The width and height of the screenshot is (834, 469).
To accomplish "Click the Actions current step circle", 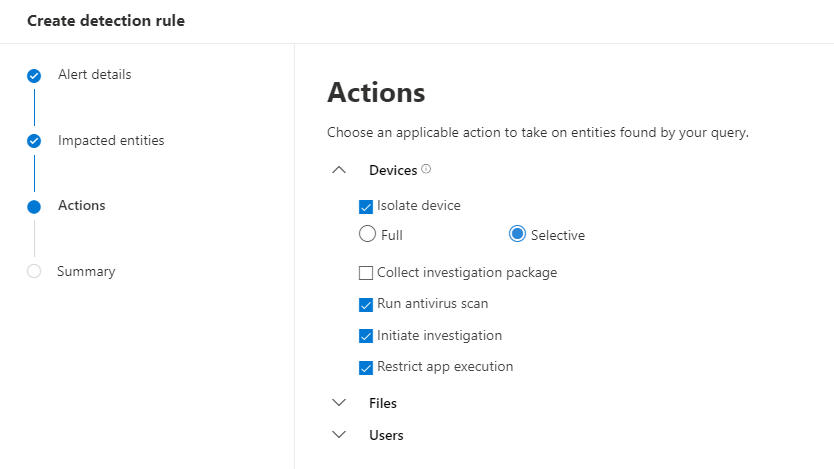I will pyautogui.click(x=34, y=207).
